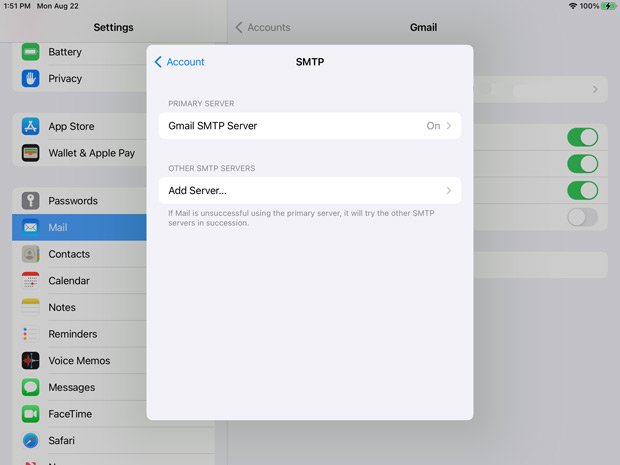Toggle the third green switch in Gmail pane
The image size is (620, 465).
tap(582, 190)
